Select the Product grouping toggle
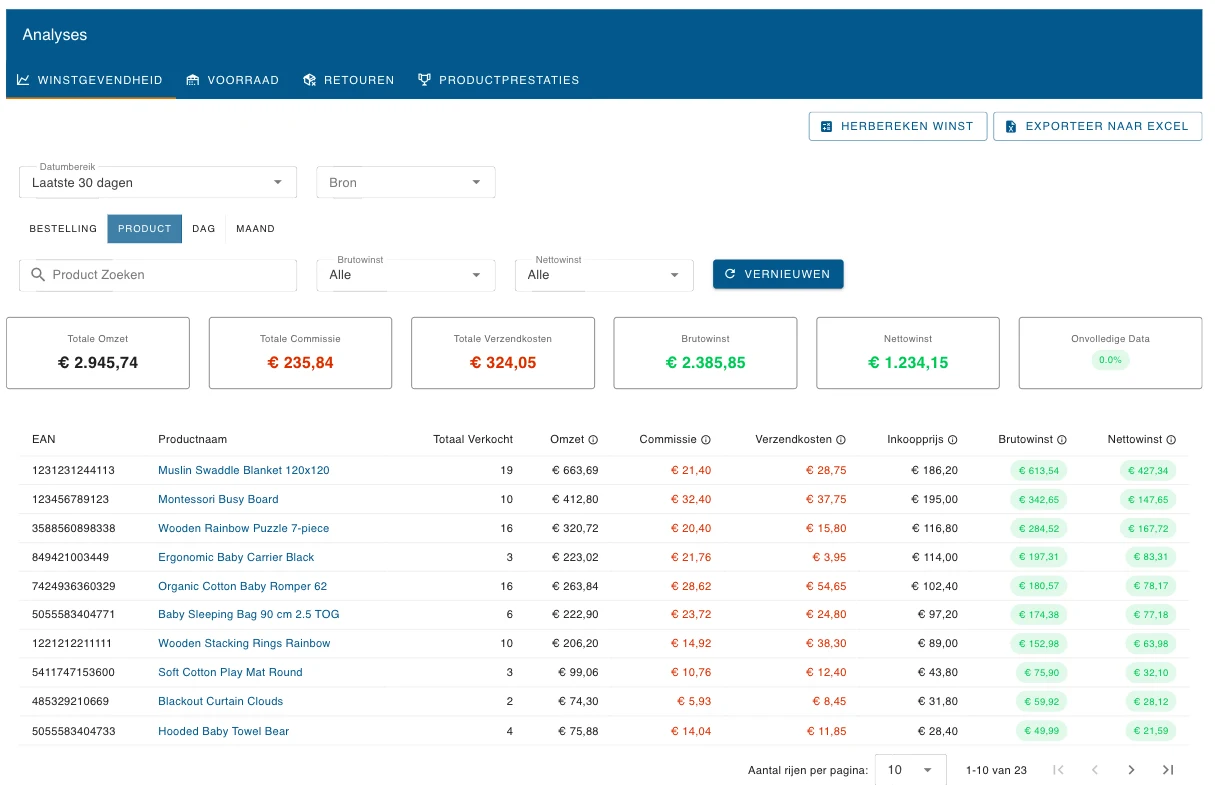Image resolution: width=1215 pixels, height=785 pixels. 145,229
